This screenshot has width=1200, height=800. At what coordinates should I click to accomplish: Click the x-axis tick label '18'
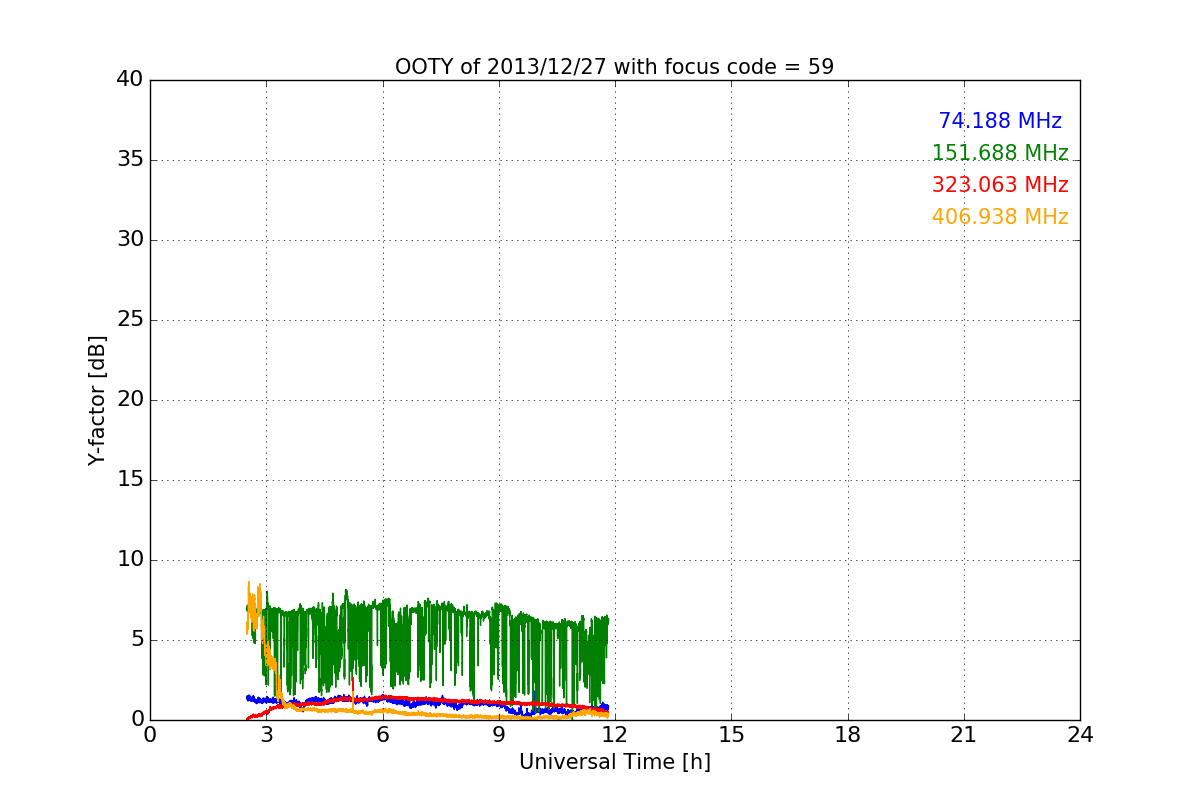tap(848, 735)
